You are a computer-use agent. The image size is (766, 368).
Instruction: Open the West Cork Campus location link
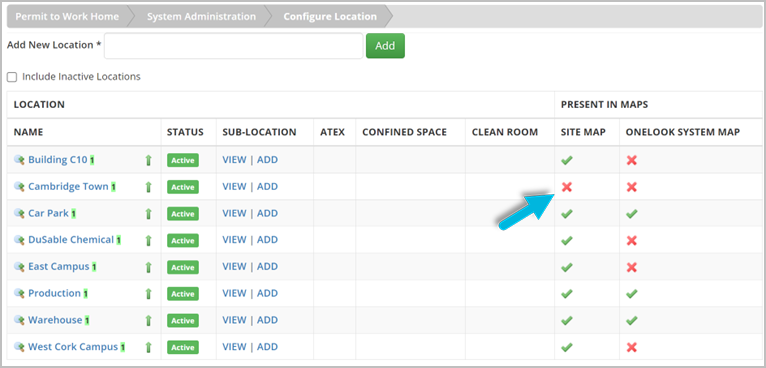coord(73,347)
